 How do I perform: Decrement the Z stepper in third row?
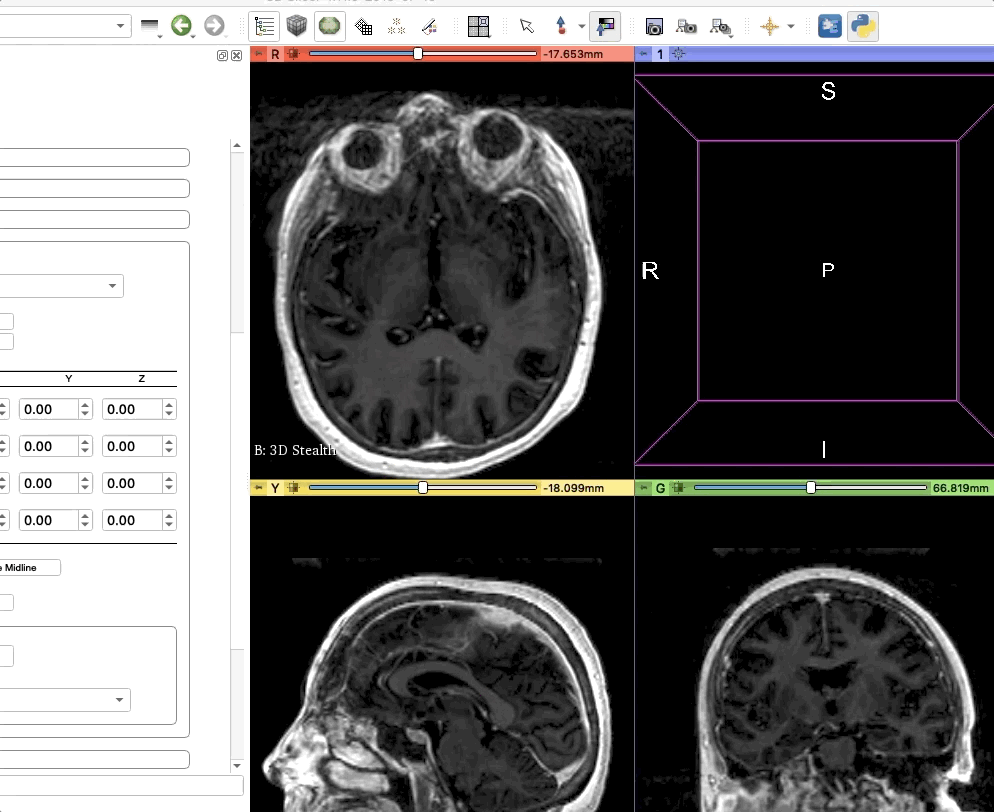coord(169,489)
